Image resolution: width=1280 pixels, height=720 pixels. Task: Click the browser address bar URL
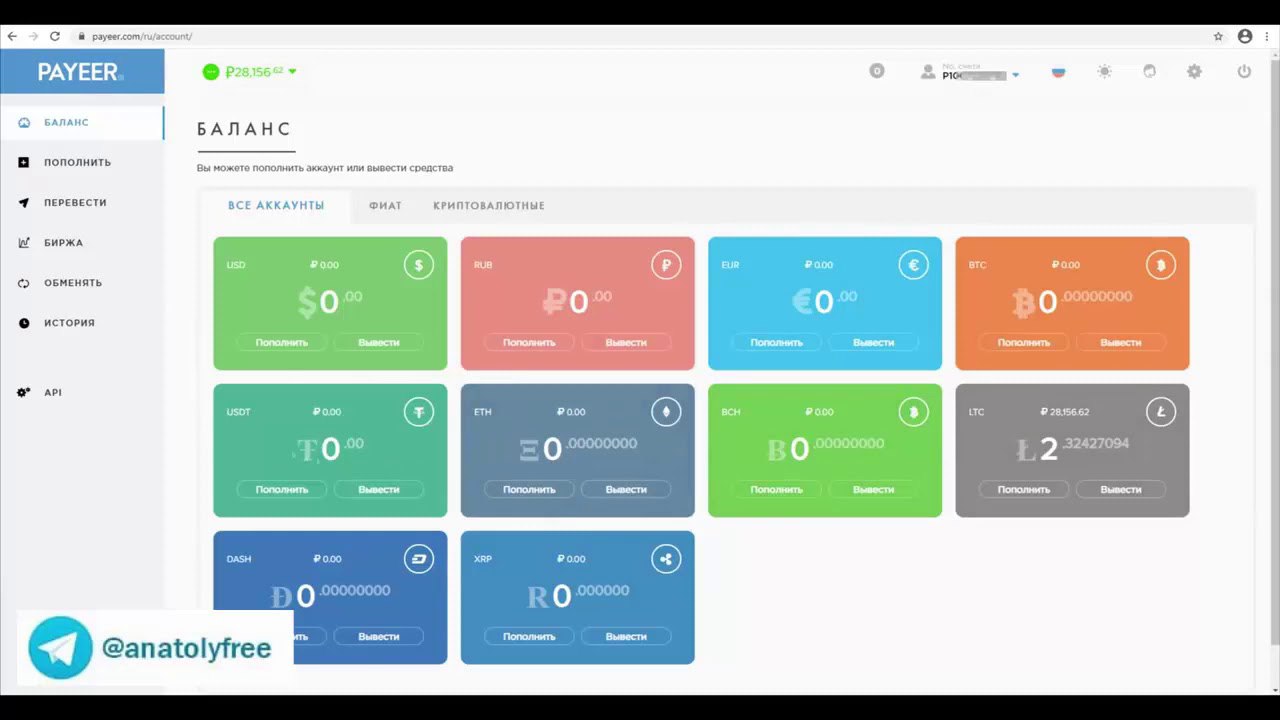142,36
